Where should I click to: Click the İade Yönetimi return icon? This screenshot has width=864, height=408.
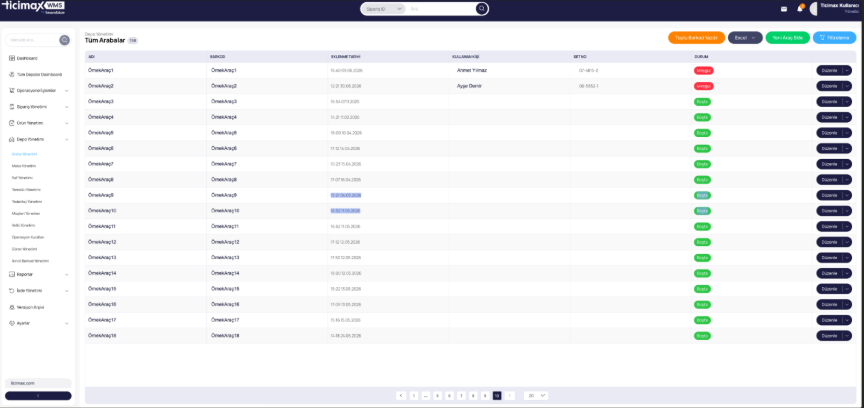tap(12, 290)
